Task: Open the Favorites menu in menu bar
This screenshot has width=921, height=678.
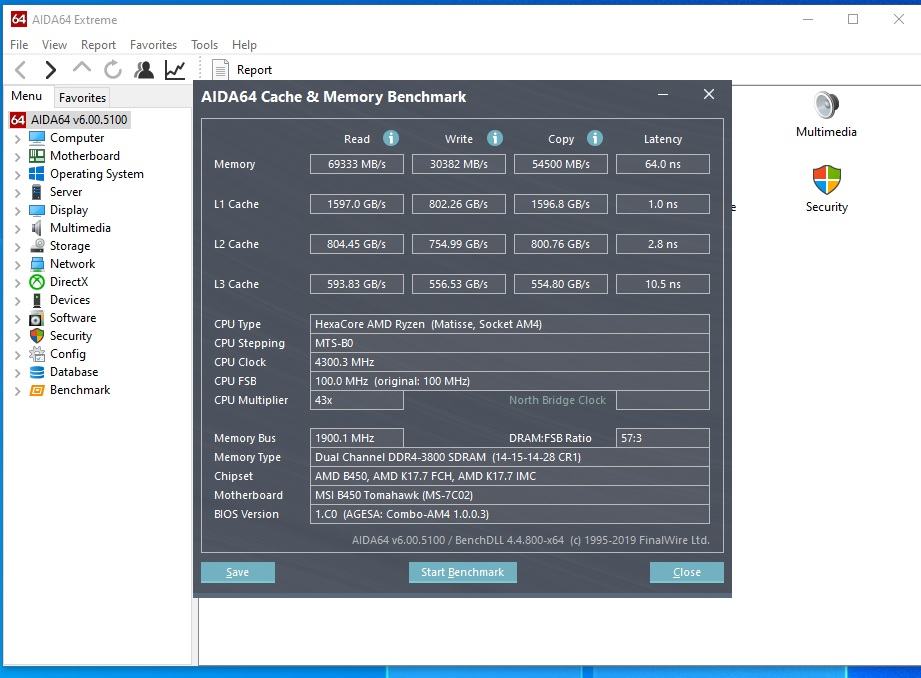Action: [153, 45]
